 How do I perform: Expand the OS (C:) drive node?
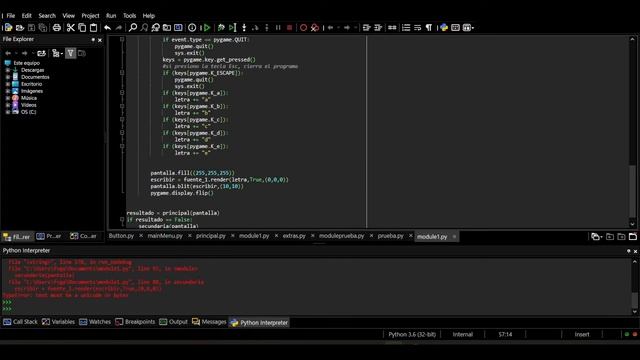pos(8,112)
